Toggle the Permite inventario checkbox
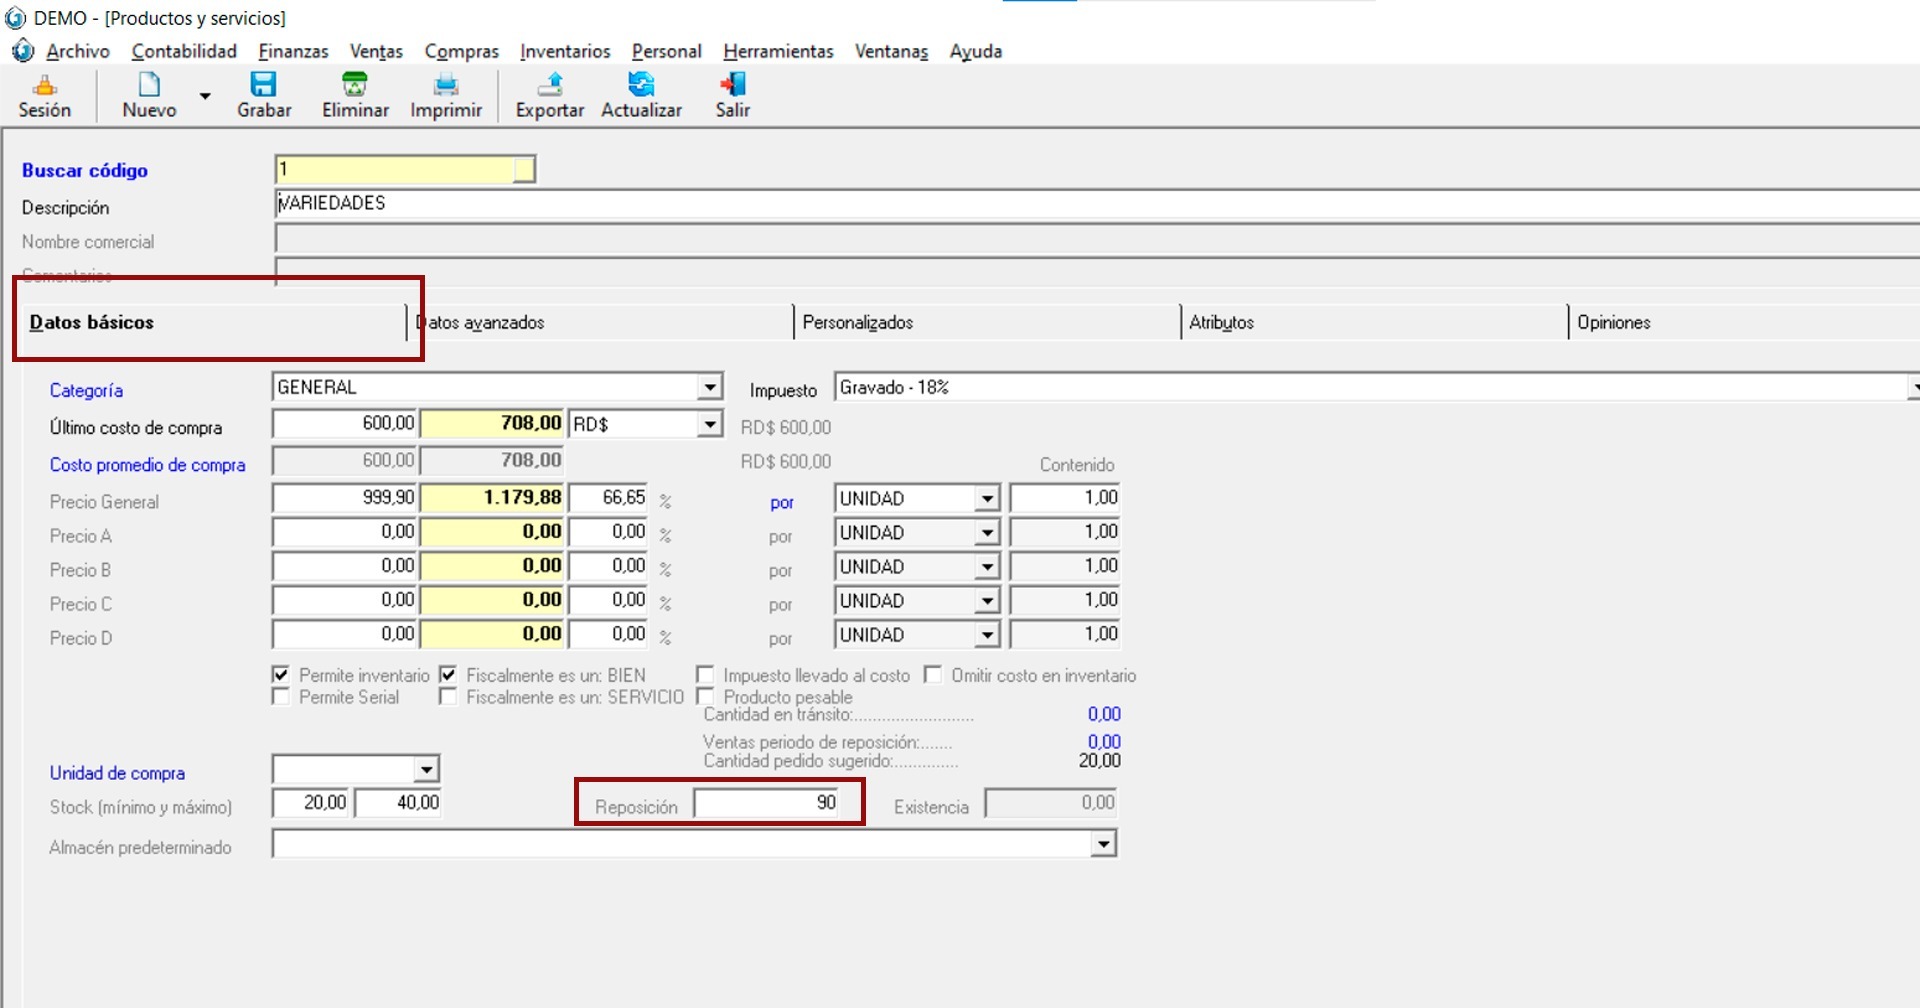 (x=281, y=675)
